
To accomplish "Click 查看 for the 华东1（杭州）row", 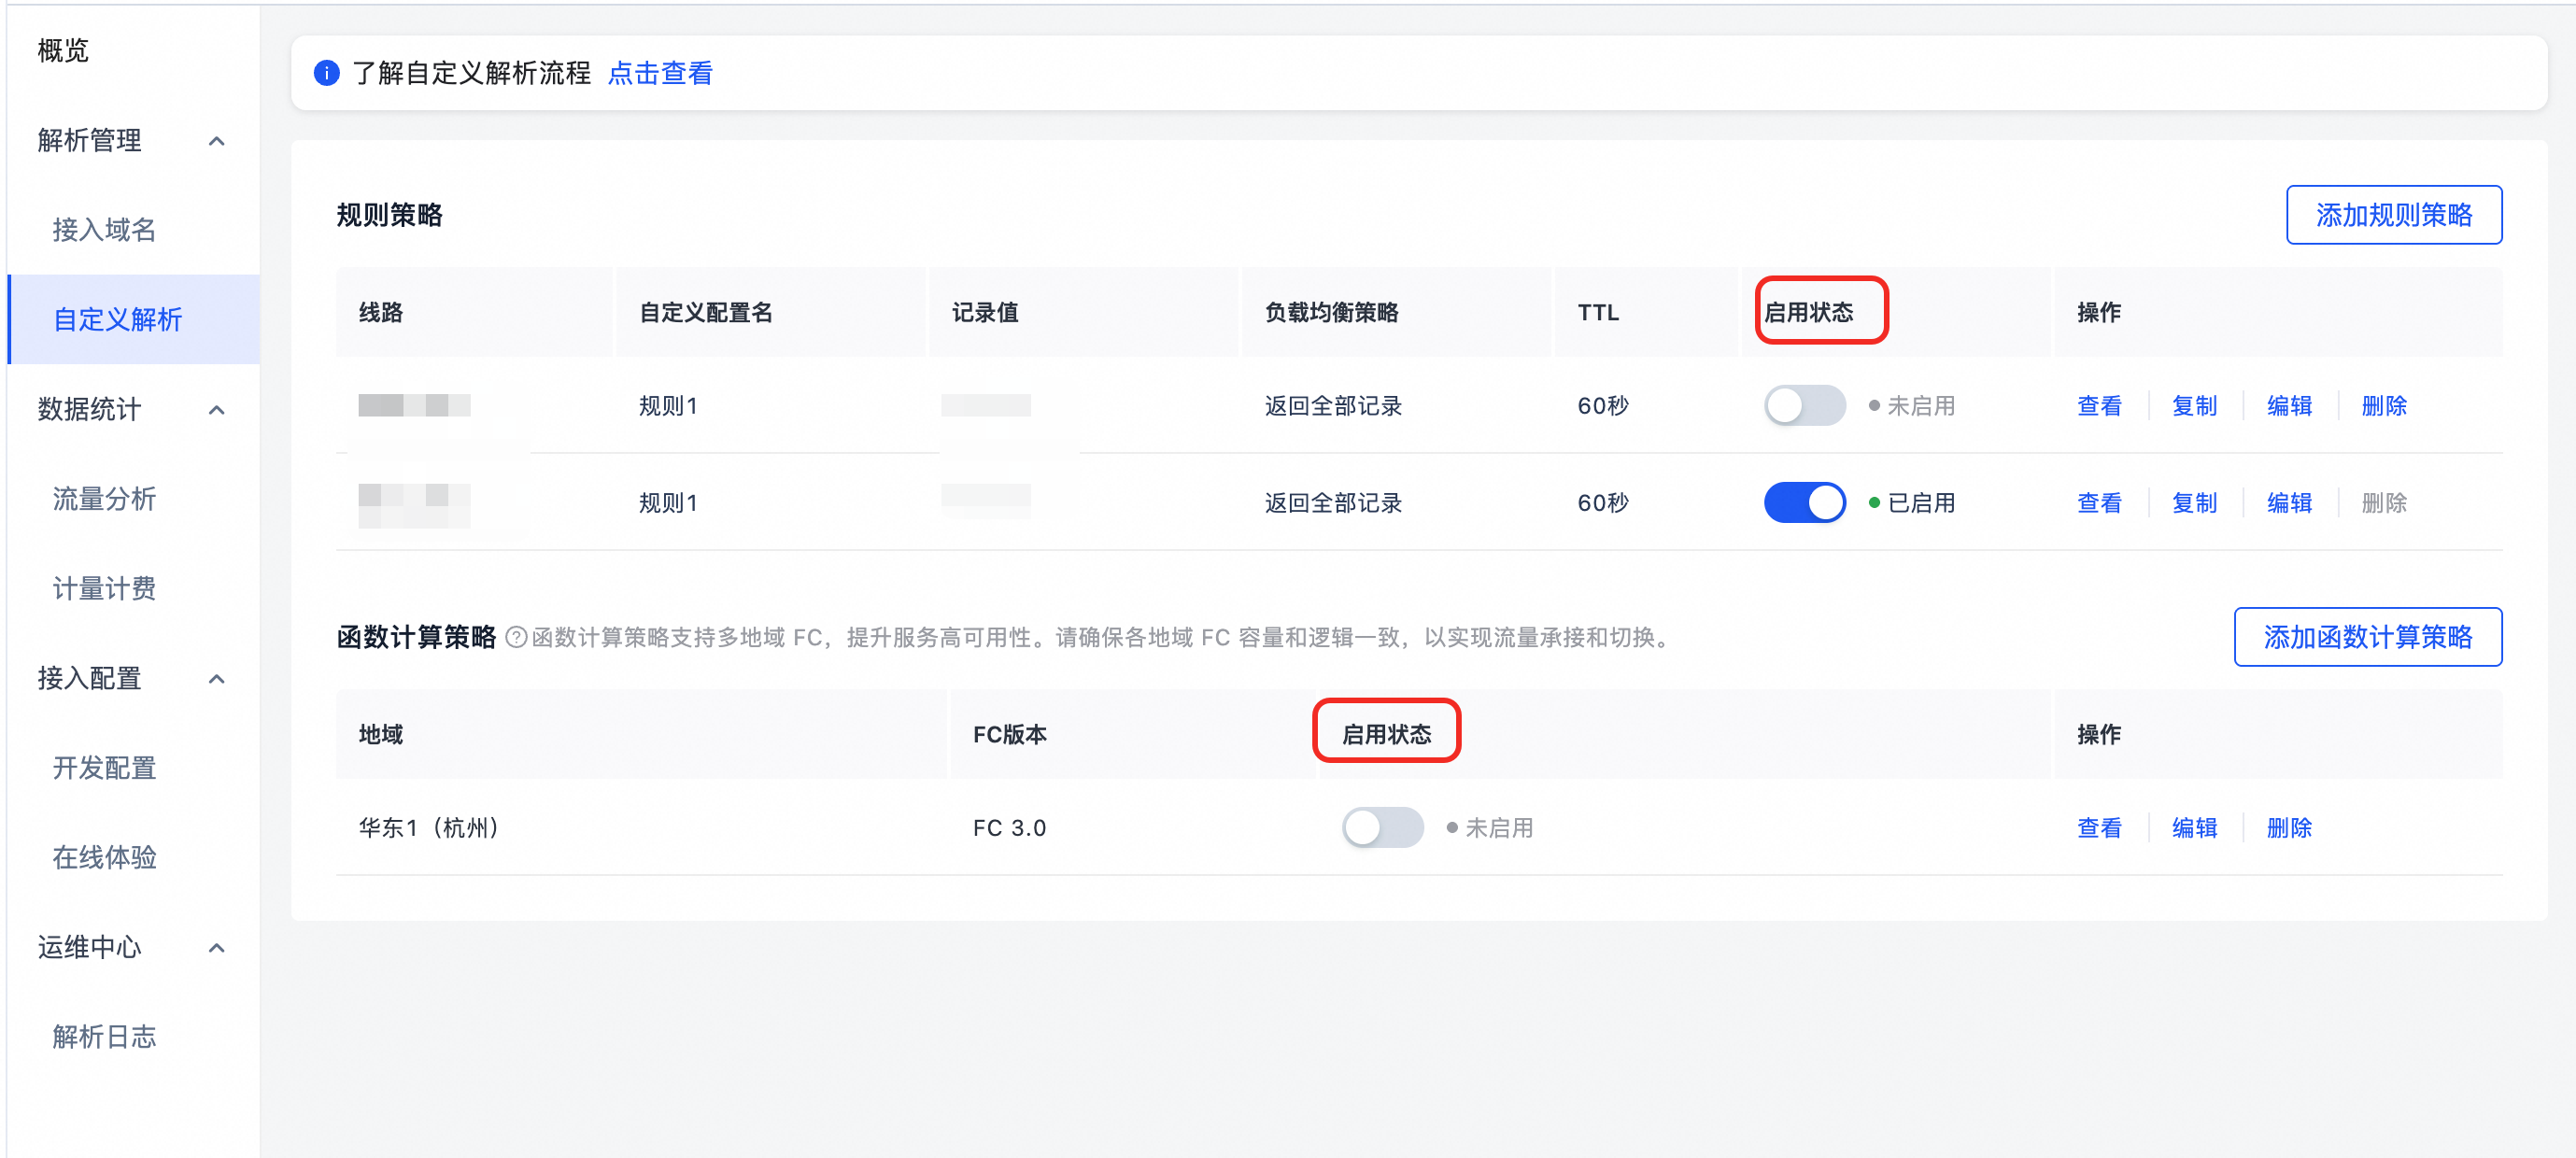I will coord(2098,828).
